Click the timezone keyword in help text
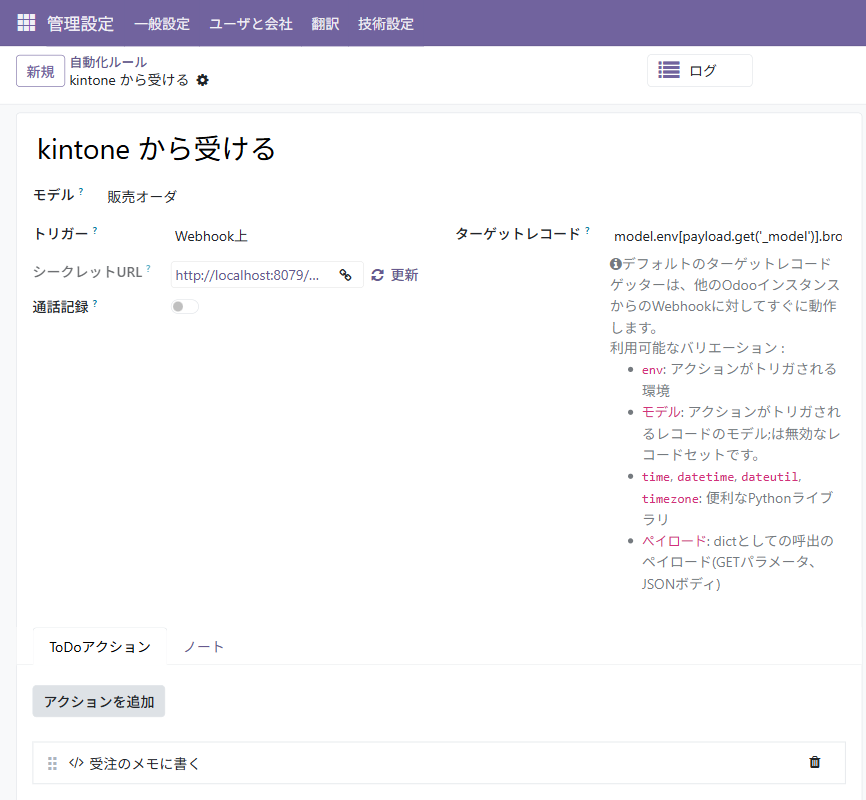 670,499
